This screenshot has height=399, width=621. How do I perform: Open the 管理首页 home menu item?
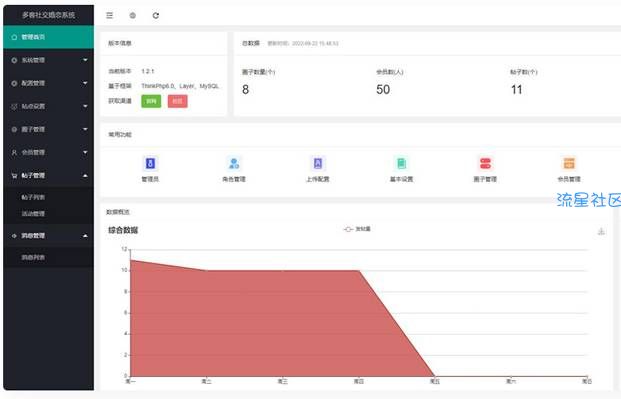click(x=48, y=37)
